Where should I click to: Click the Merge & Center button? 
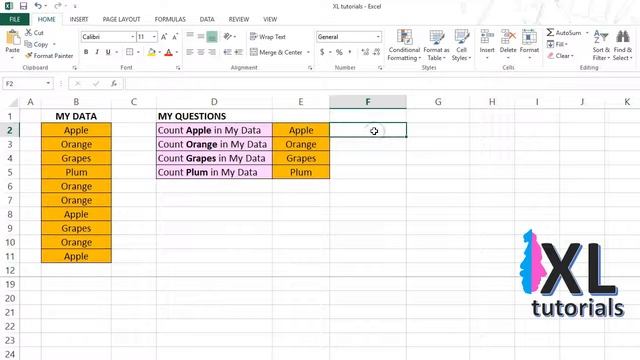click(x=276, y=52)
